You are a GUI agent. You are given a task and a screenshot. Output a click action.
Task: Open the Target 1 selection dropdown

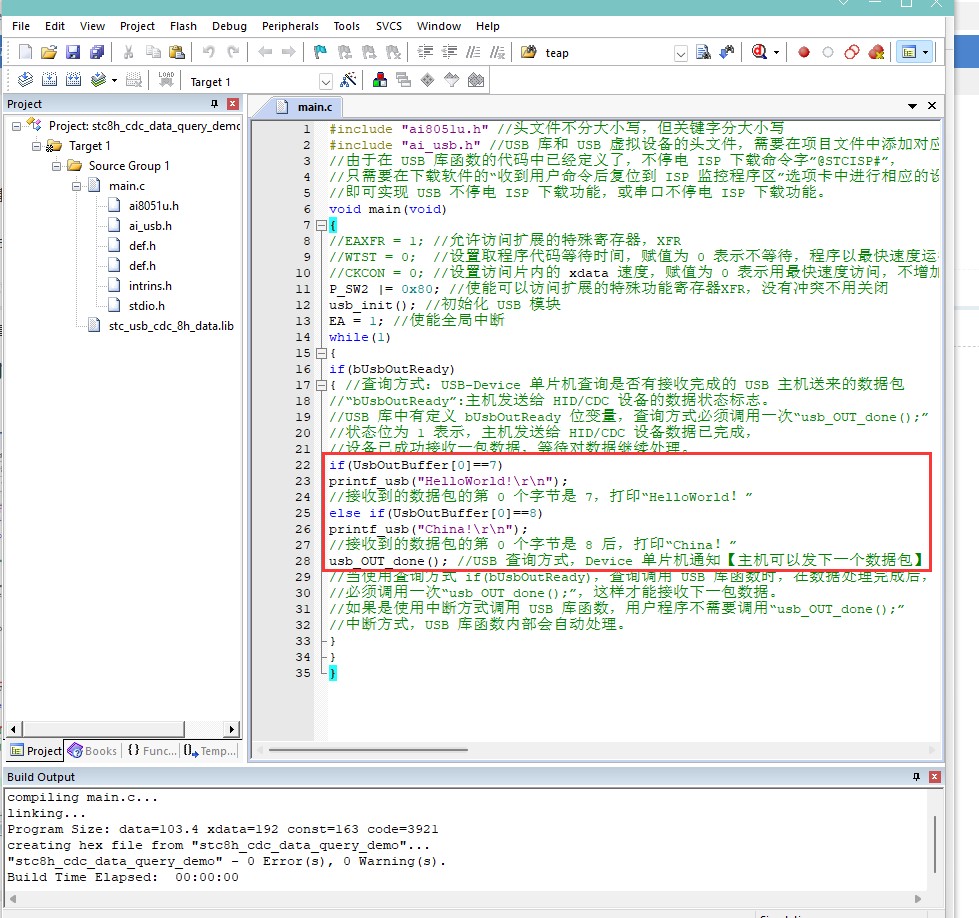pos(325,82)
